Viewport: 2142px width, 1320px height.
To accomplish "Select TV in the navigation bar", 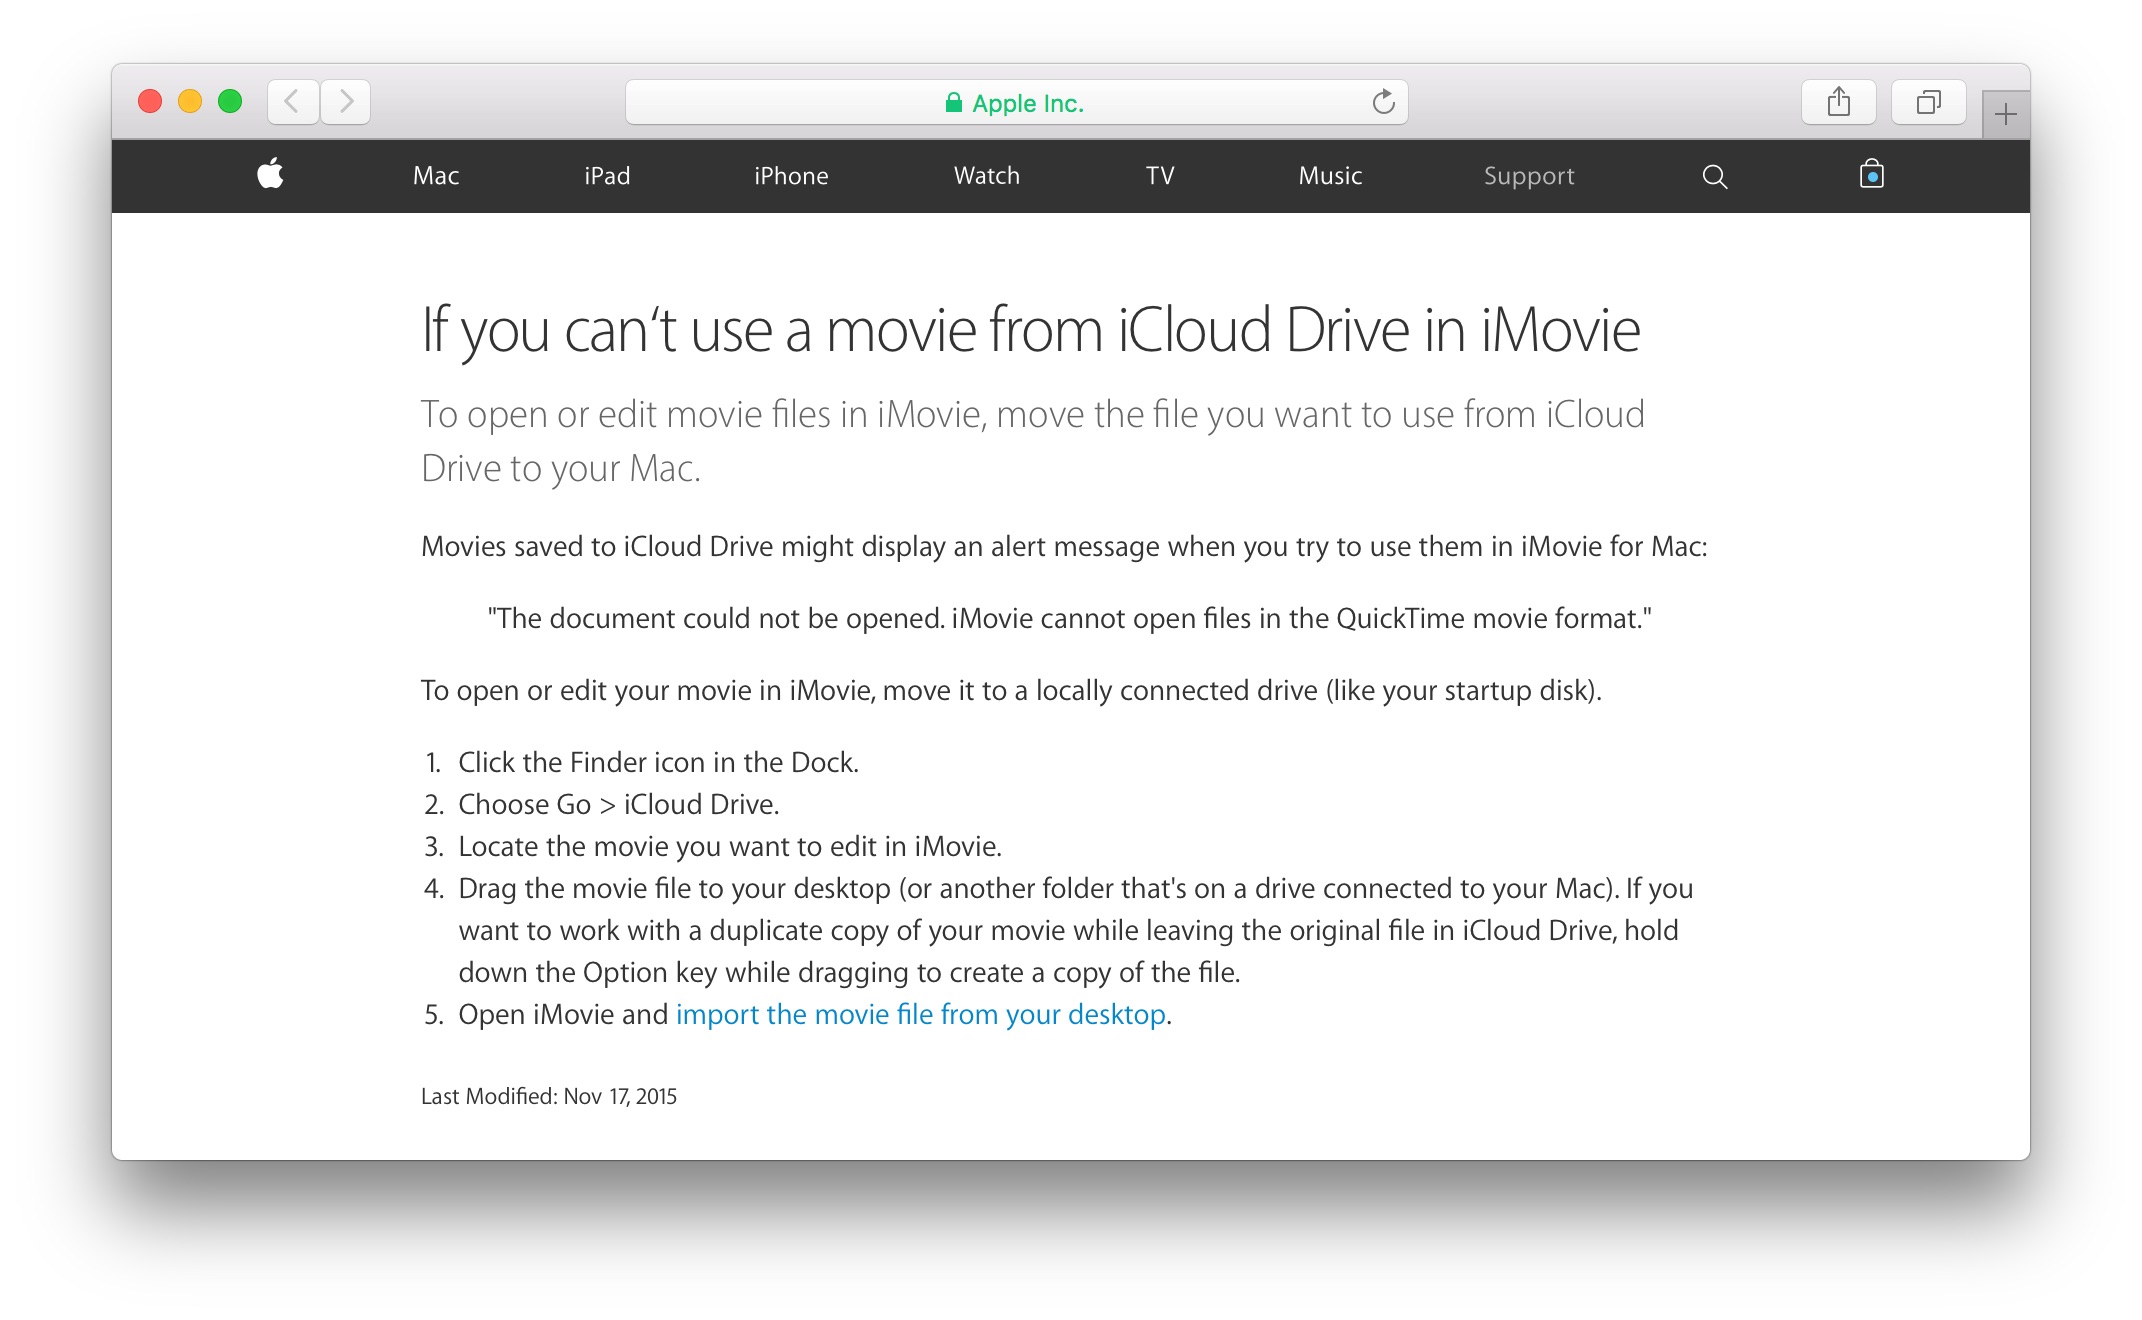I will (x=1159, y=176).
